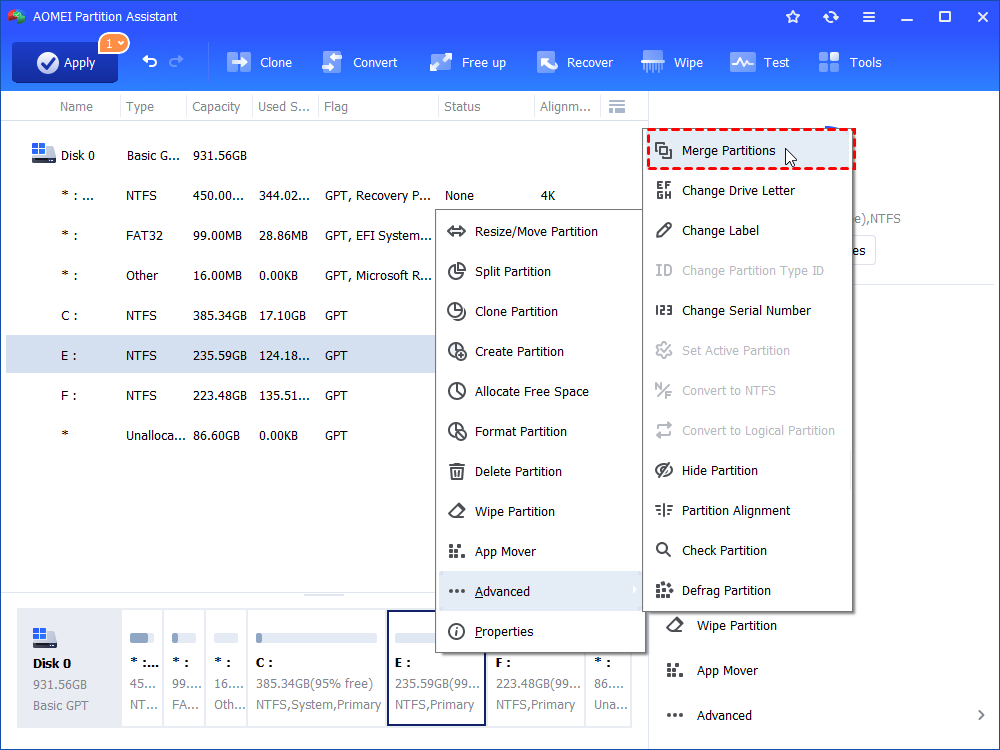Select the 16.00MB Other partition row
This screenshot has width=1000, height=750.
point(220,276)
